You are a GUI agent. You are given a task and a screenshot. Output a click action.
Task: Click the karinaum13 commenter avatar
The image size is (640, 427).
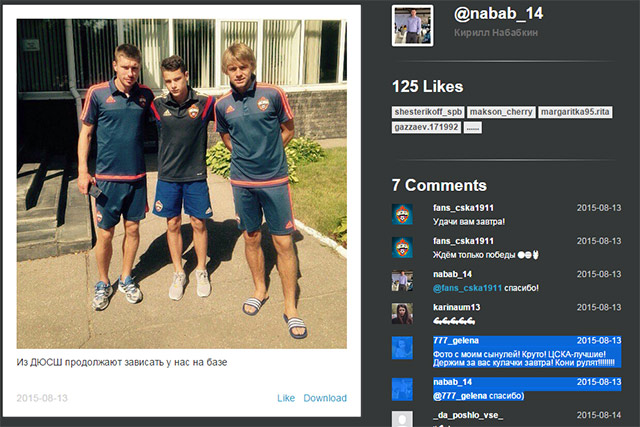click(x=402, y=314)
